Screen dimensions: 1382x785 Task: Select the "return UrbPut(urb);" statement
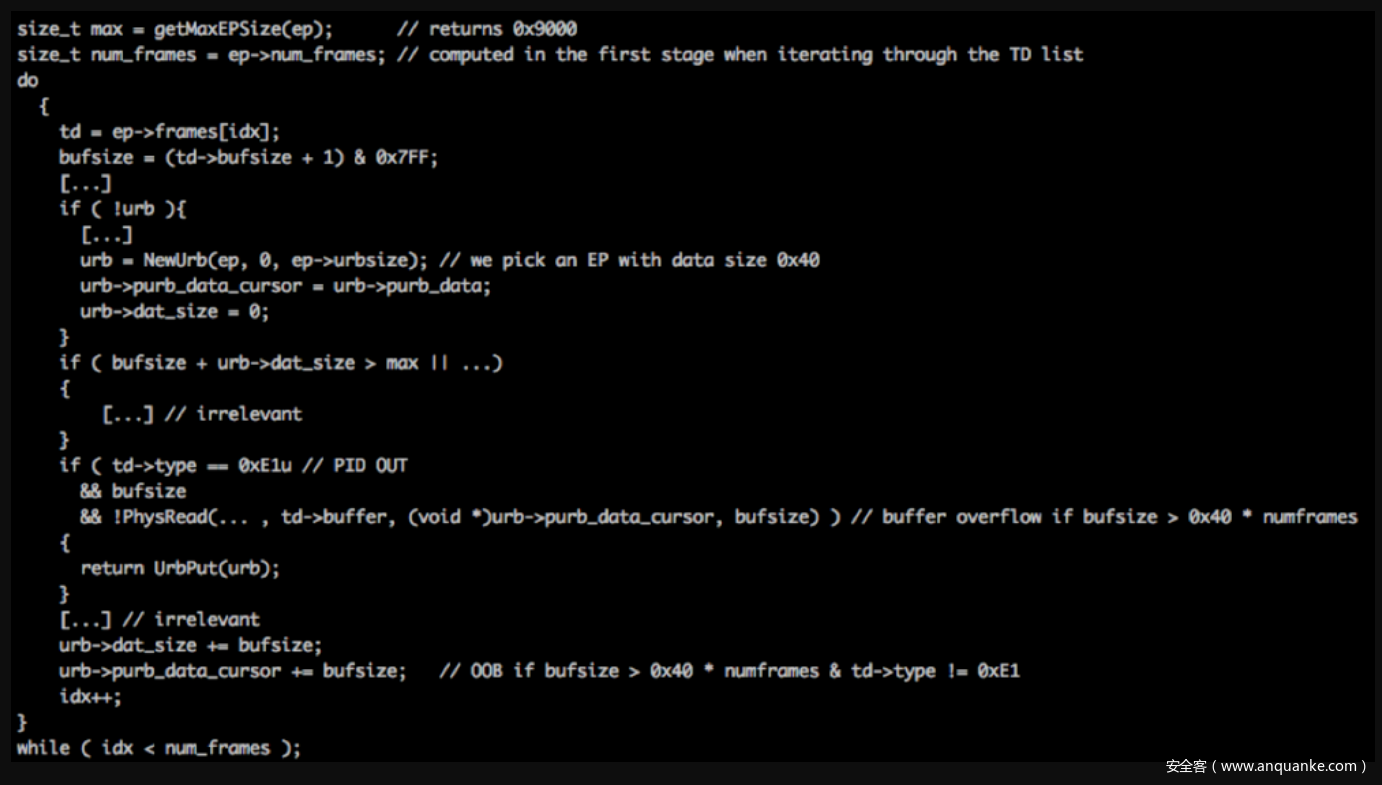[180, 568]
